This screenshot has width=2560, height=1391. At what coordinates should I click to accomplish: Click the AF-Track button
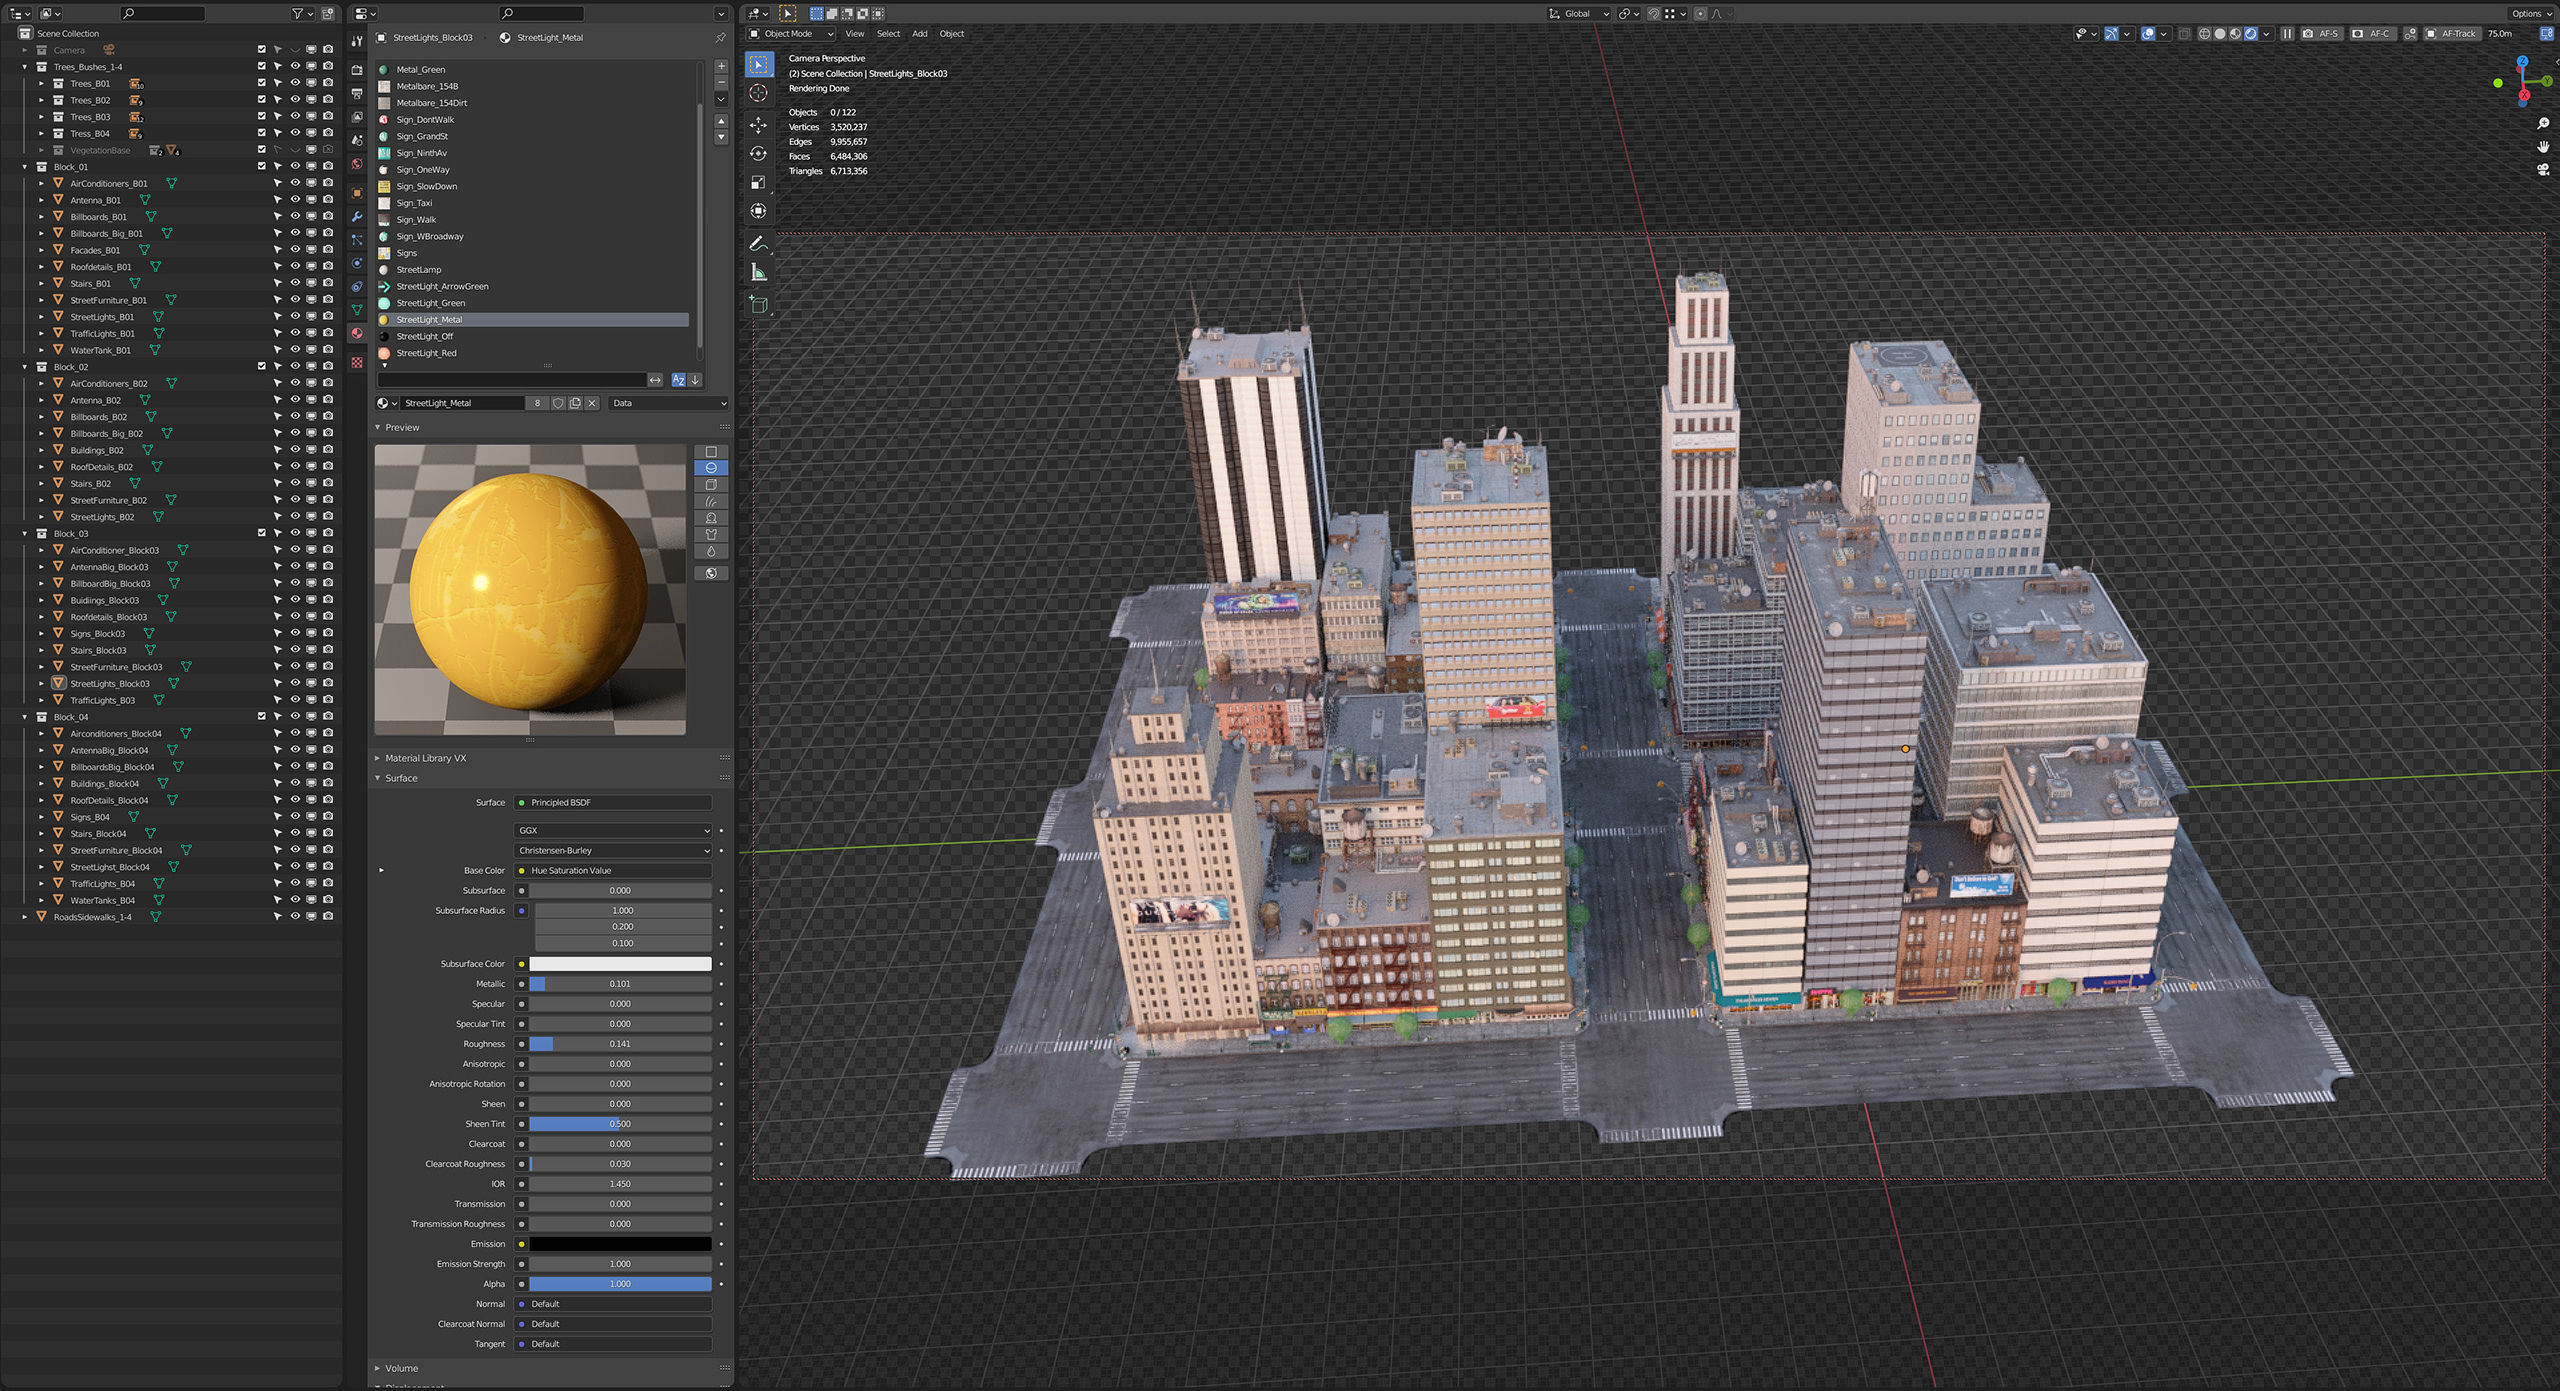point(2451,34)
